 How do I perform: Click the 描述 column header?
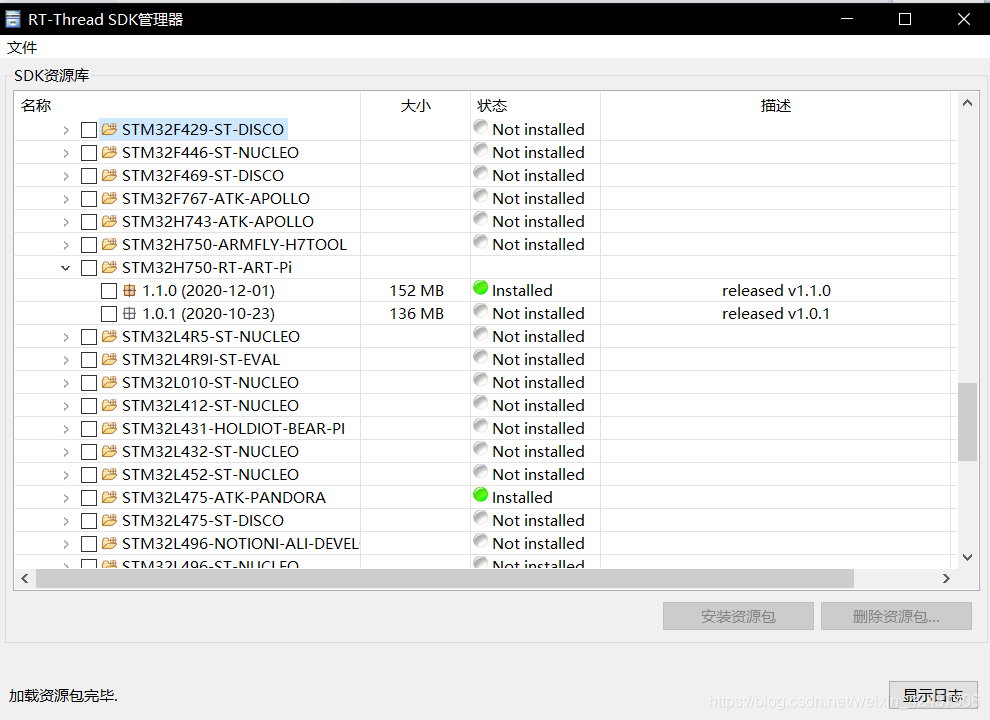pyautogui.click(x=775, y=105)
